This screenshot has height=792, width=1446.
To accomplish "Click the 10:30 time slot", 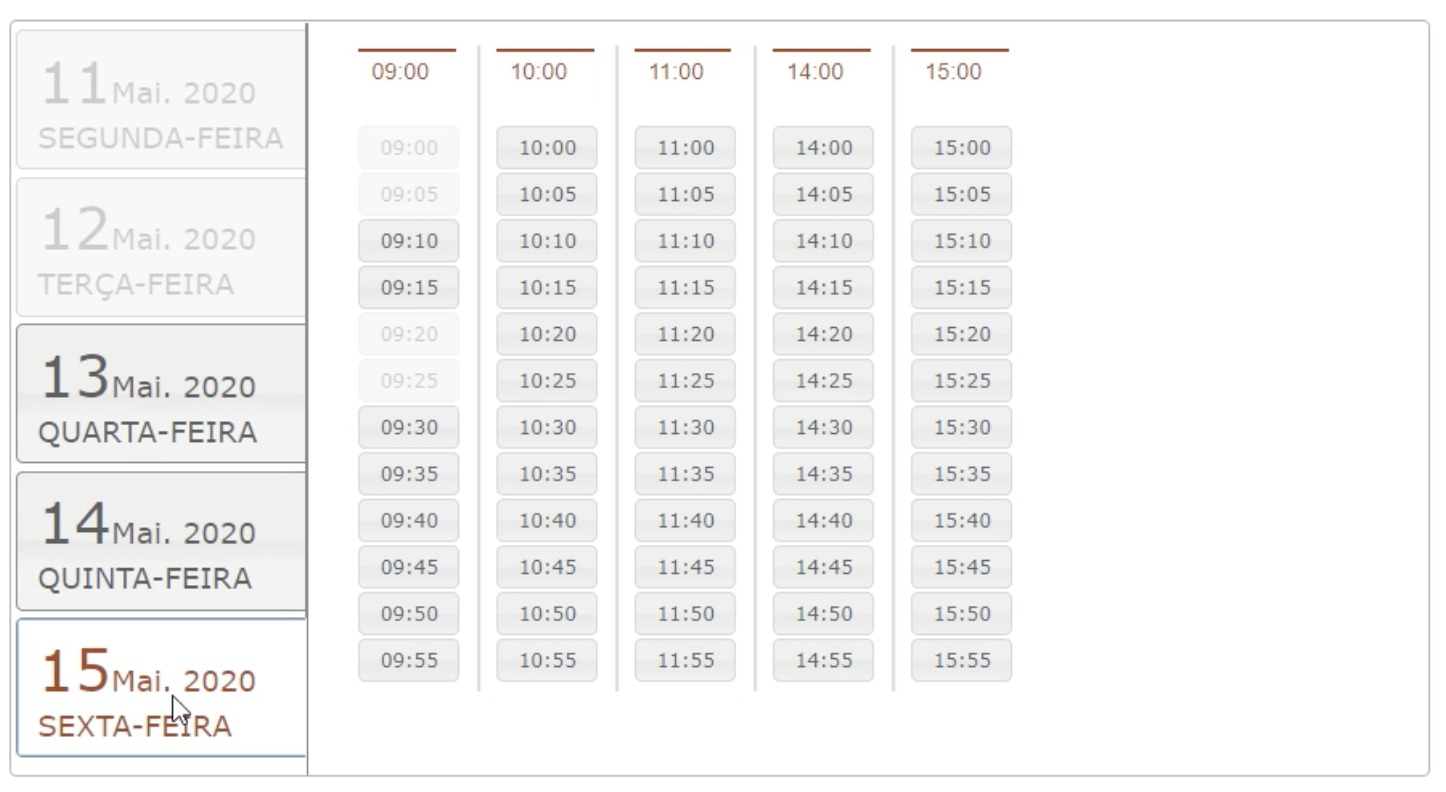I will [547, 428].
